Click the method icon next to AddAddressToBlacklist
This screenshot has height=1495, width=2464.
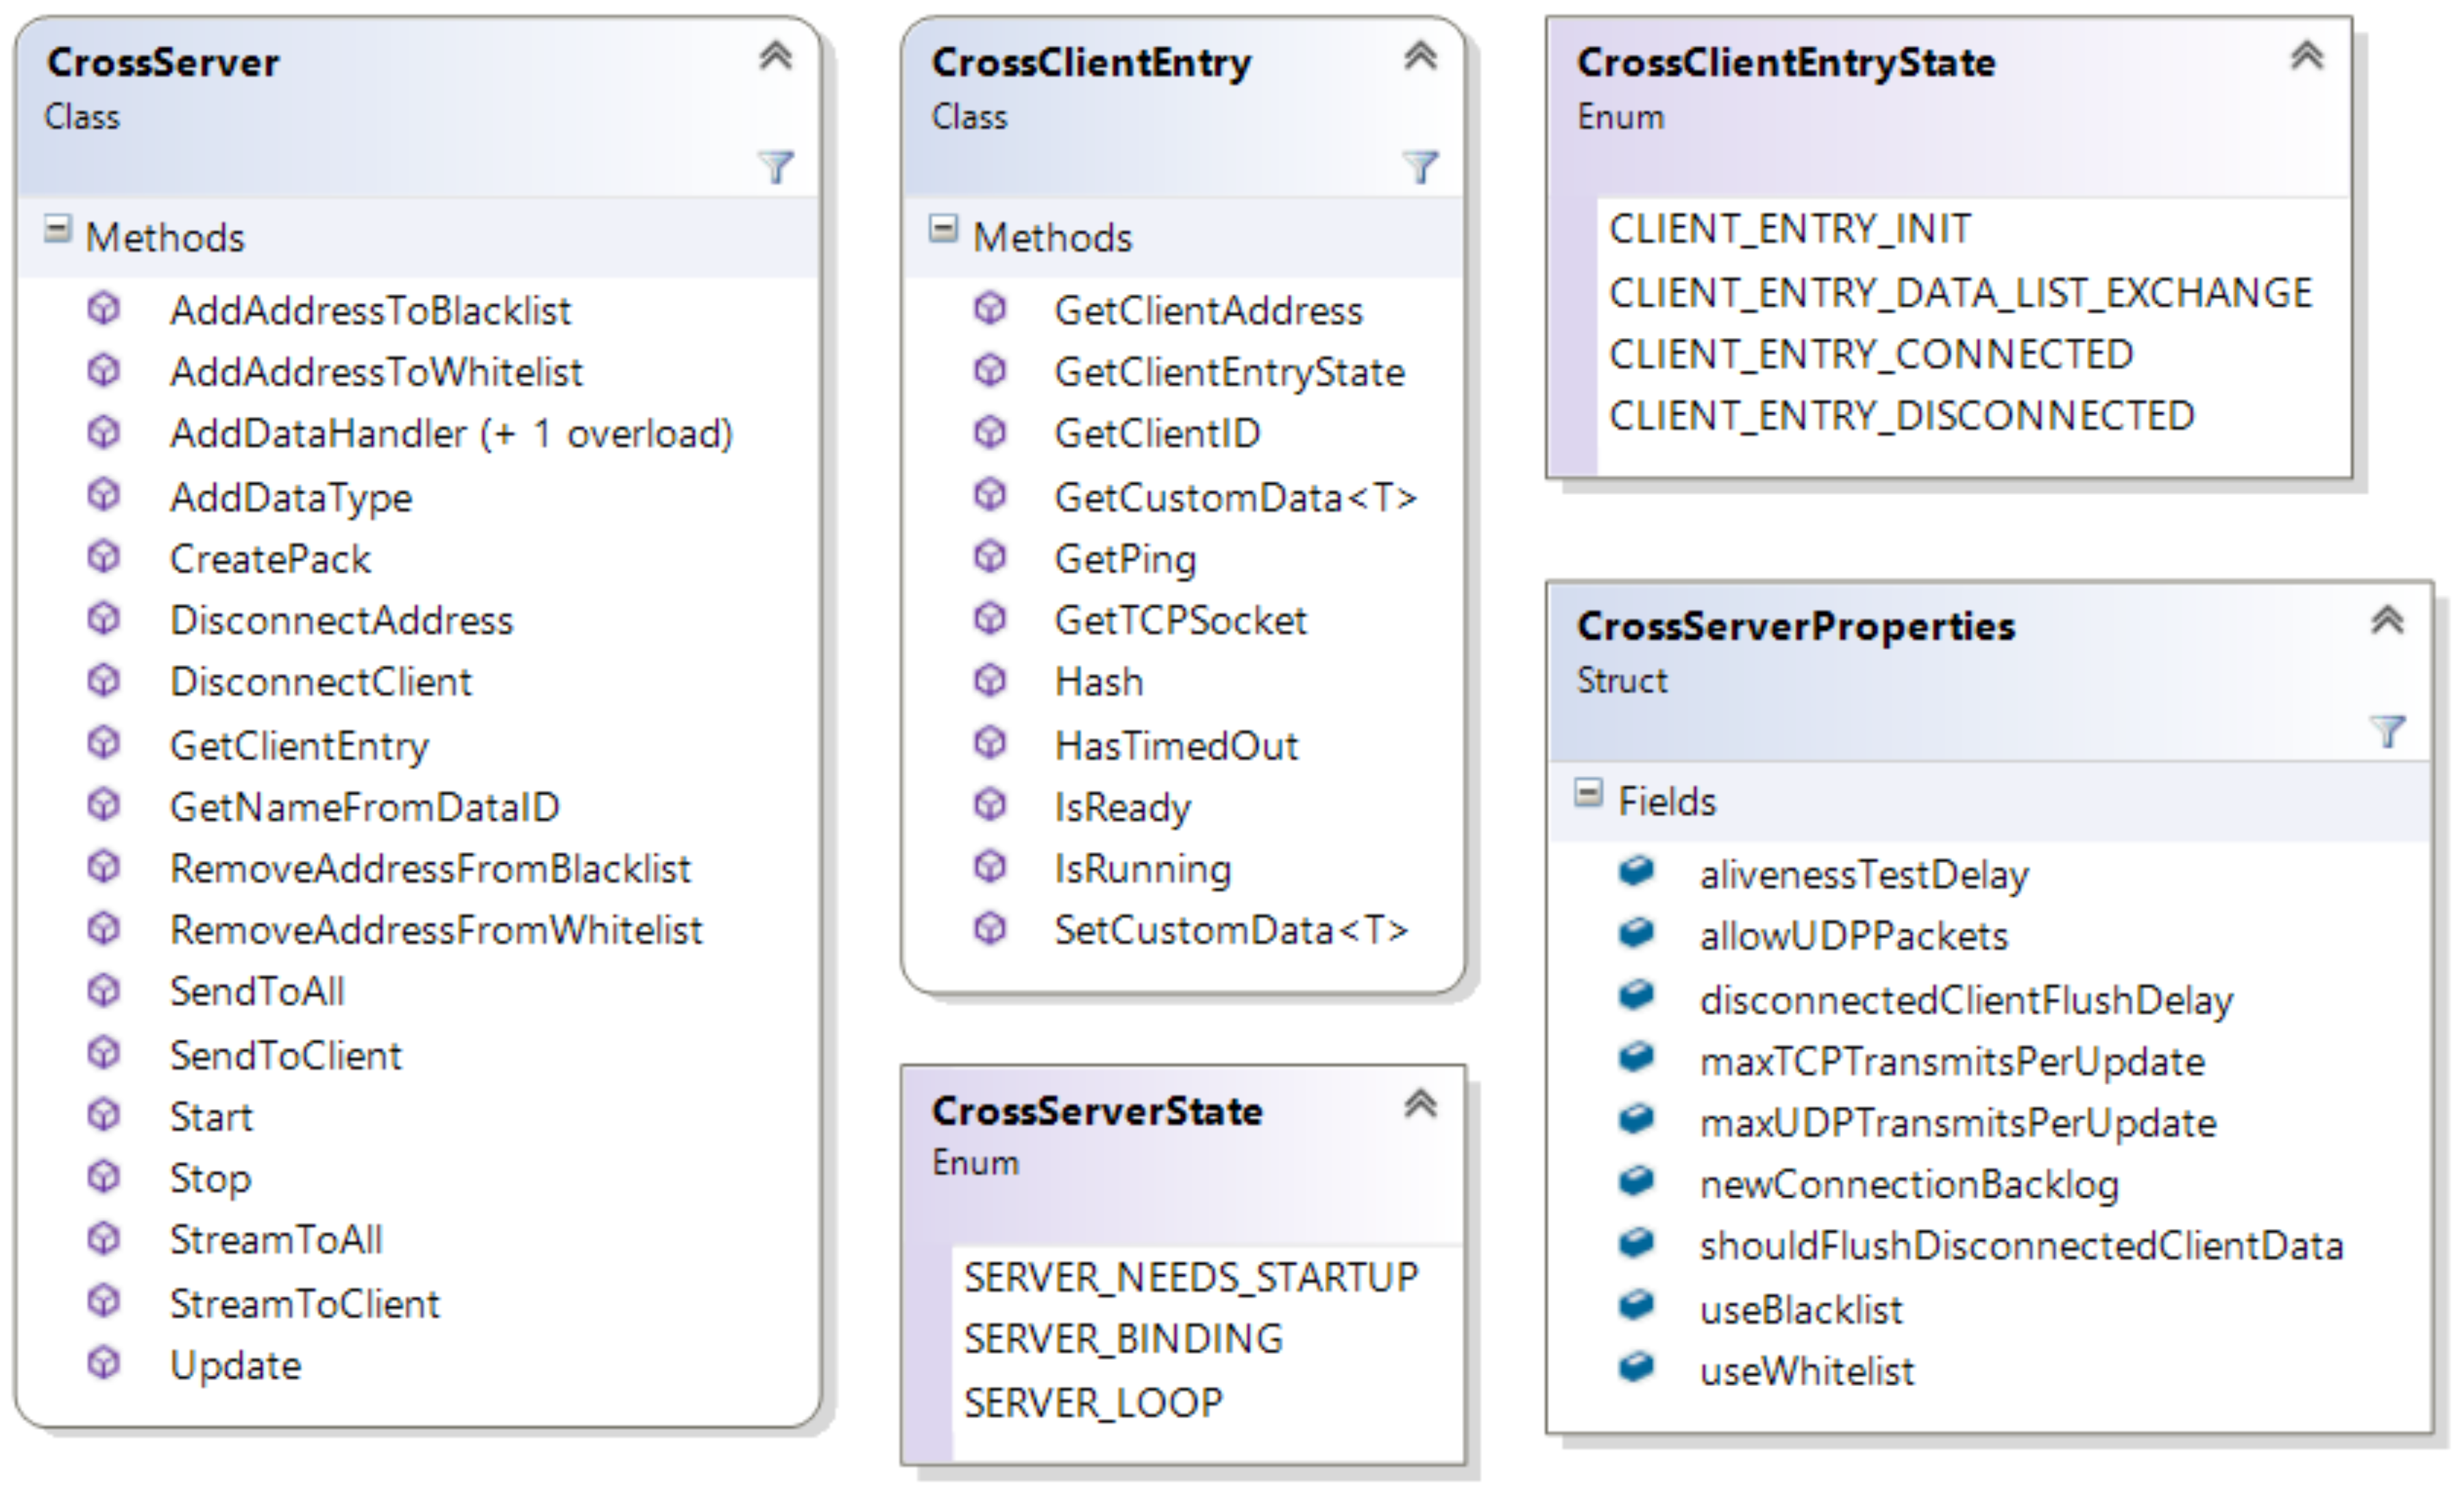point(103,309)
